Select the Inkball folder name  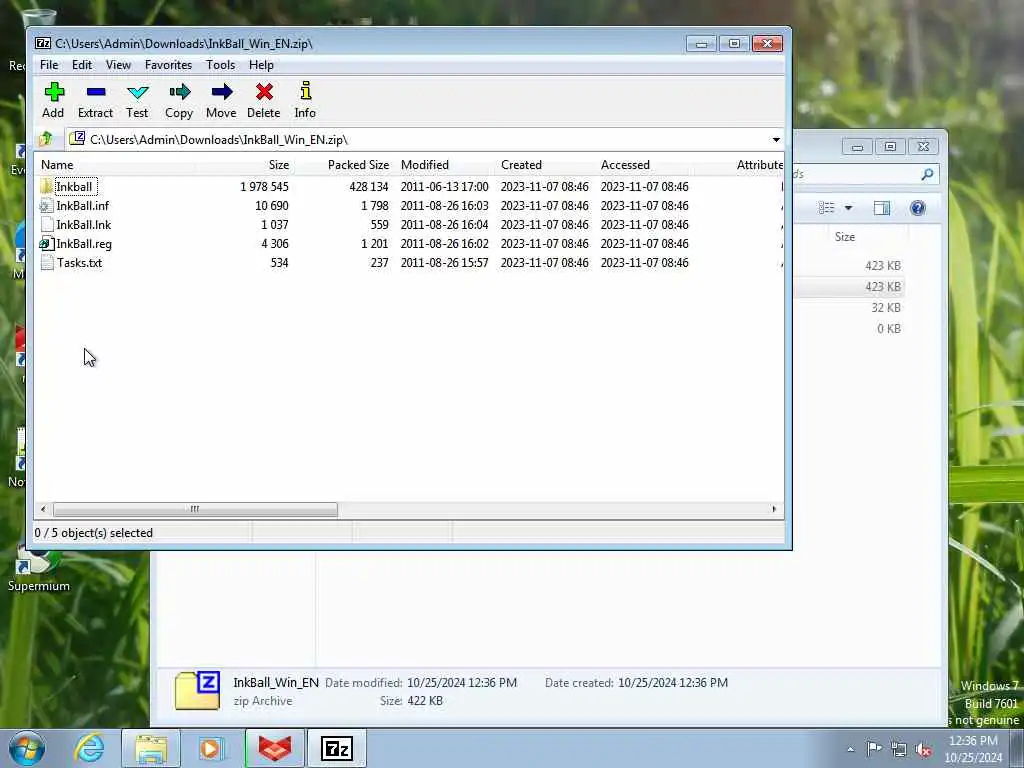point(74,187)
